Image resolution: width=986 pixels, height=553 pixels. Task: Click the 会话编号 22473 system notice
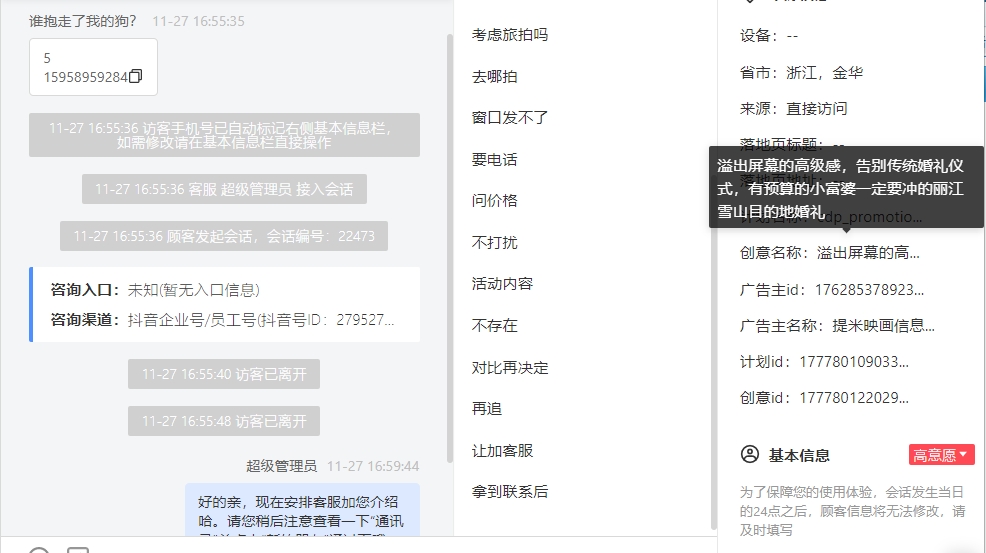pos(224,236)
